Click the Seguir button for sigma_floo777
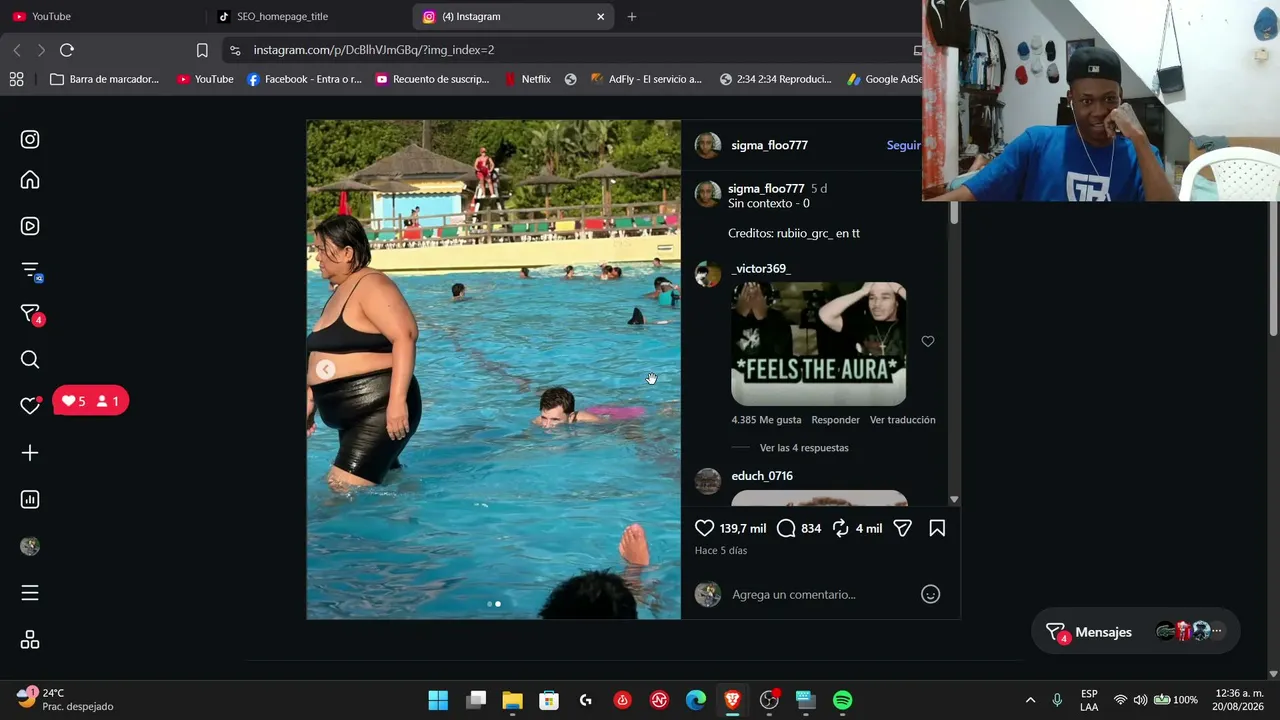 pyautogui.click(x=903, y=145)
